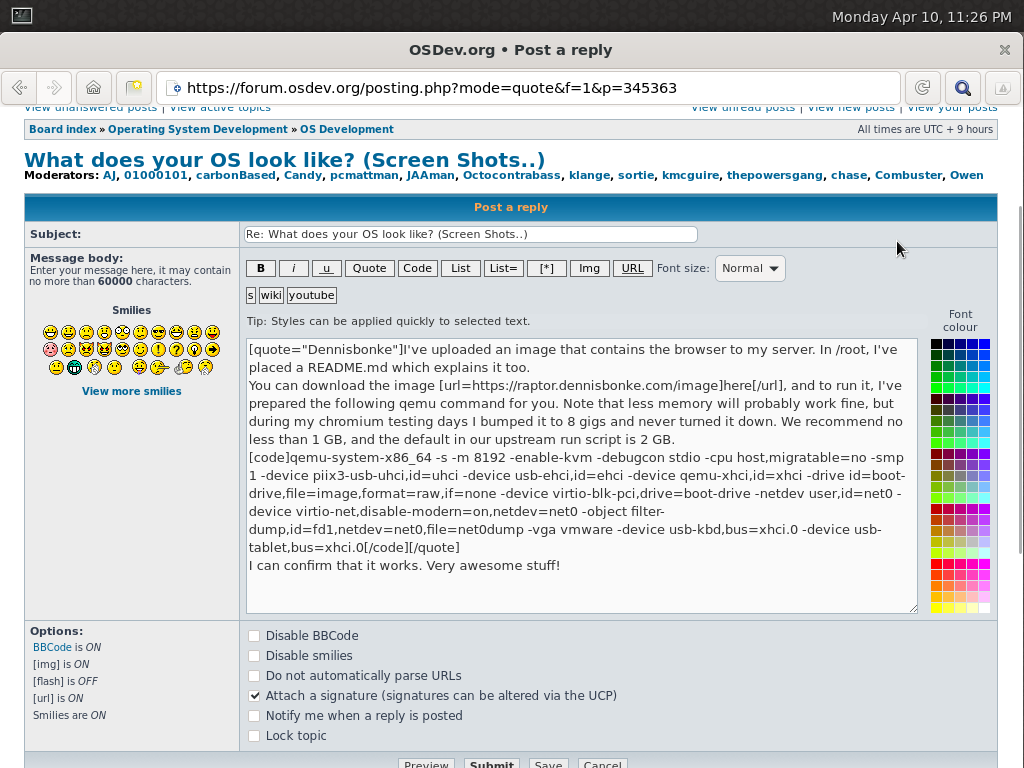Insert the shocked wide-eyed smiley
The image size is (1024, 768).
tap(122, 332)
